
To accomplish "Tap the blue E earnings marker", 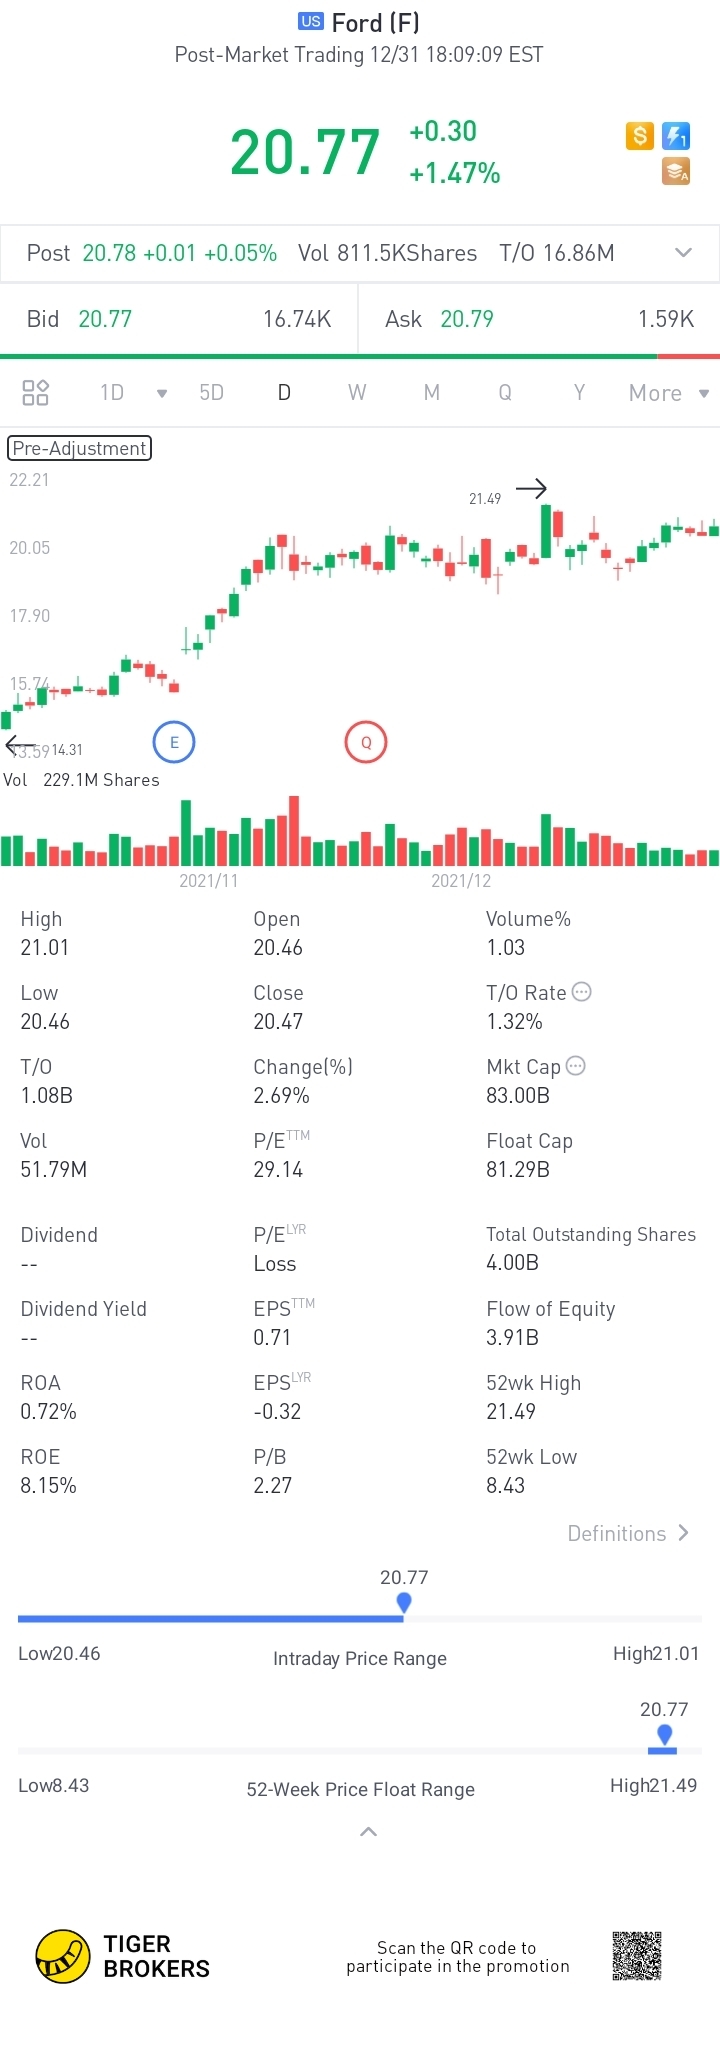I will pyautogui.click(x=174, y=742).
